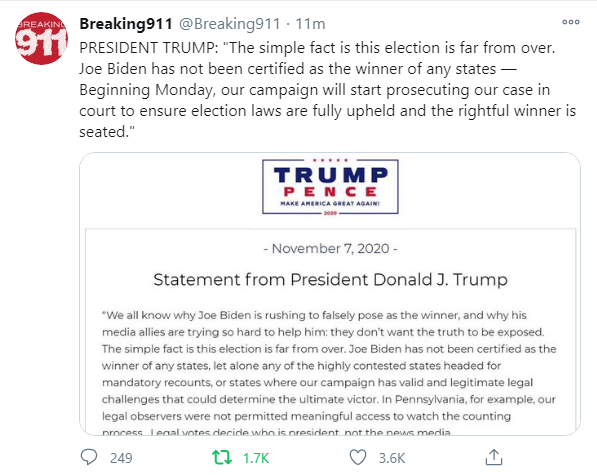Click the green retweet arrows icon
This screenshot has width=597, height=475.
pos(222,457)
